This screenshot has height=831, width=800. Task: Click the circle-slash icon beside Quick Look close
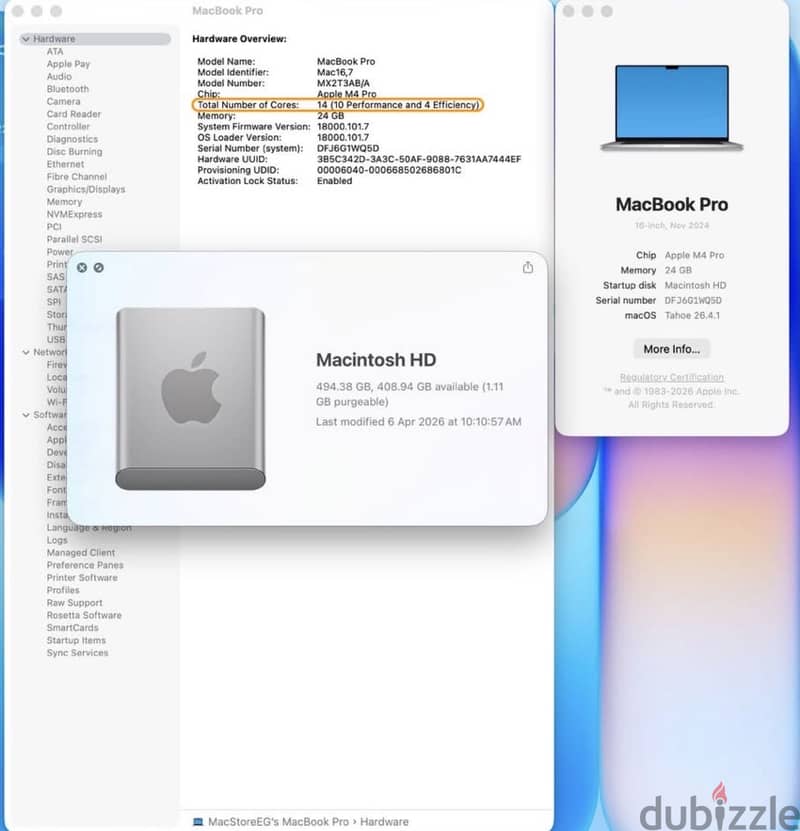(99, 268)
